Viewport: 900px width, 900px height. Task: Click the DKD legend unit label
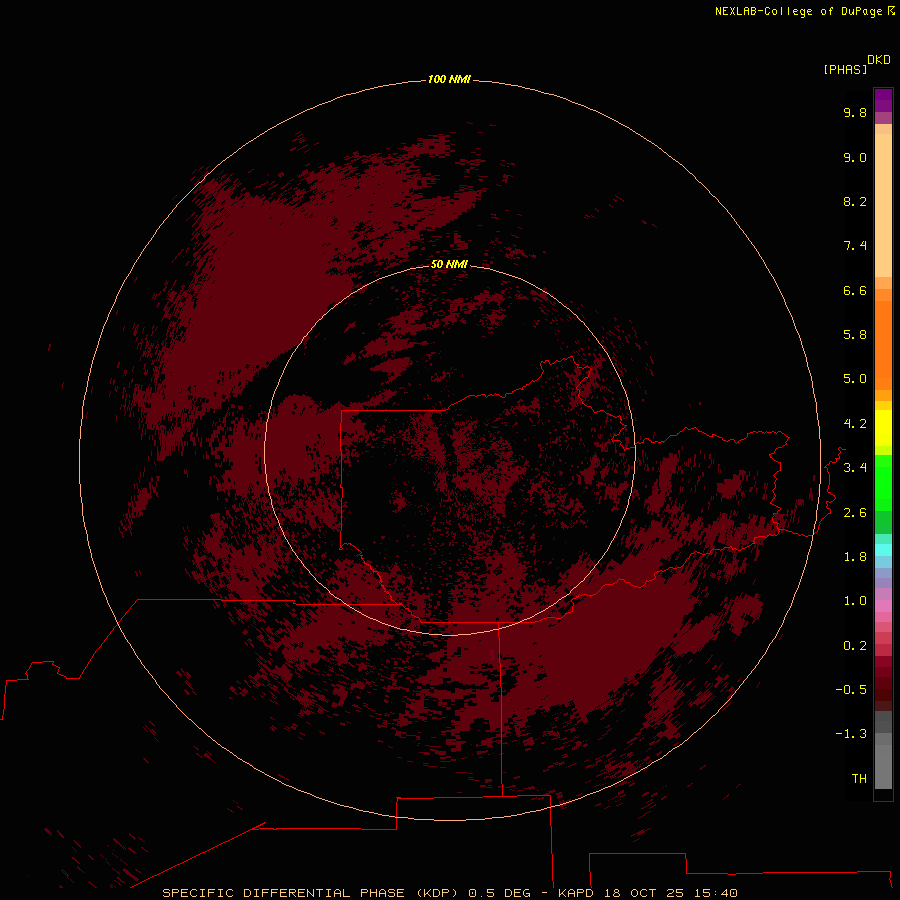point(879,59)
